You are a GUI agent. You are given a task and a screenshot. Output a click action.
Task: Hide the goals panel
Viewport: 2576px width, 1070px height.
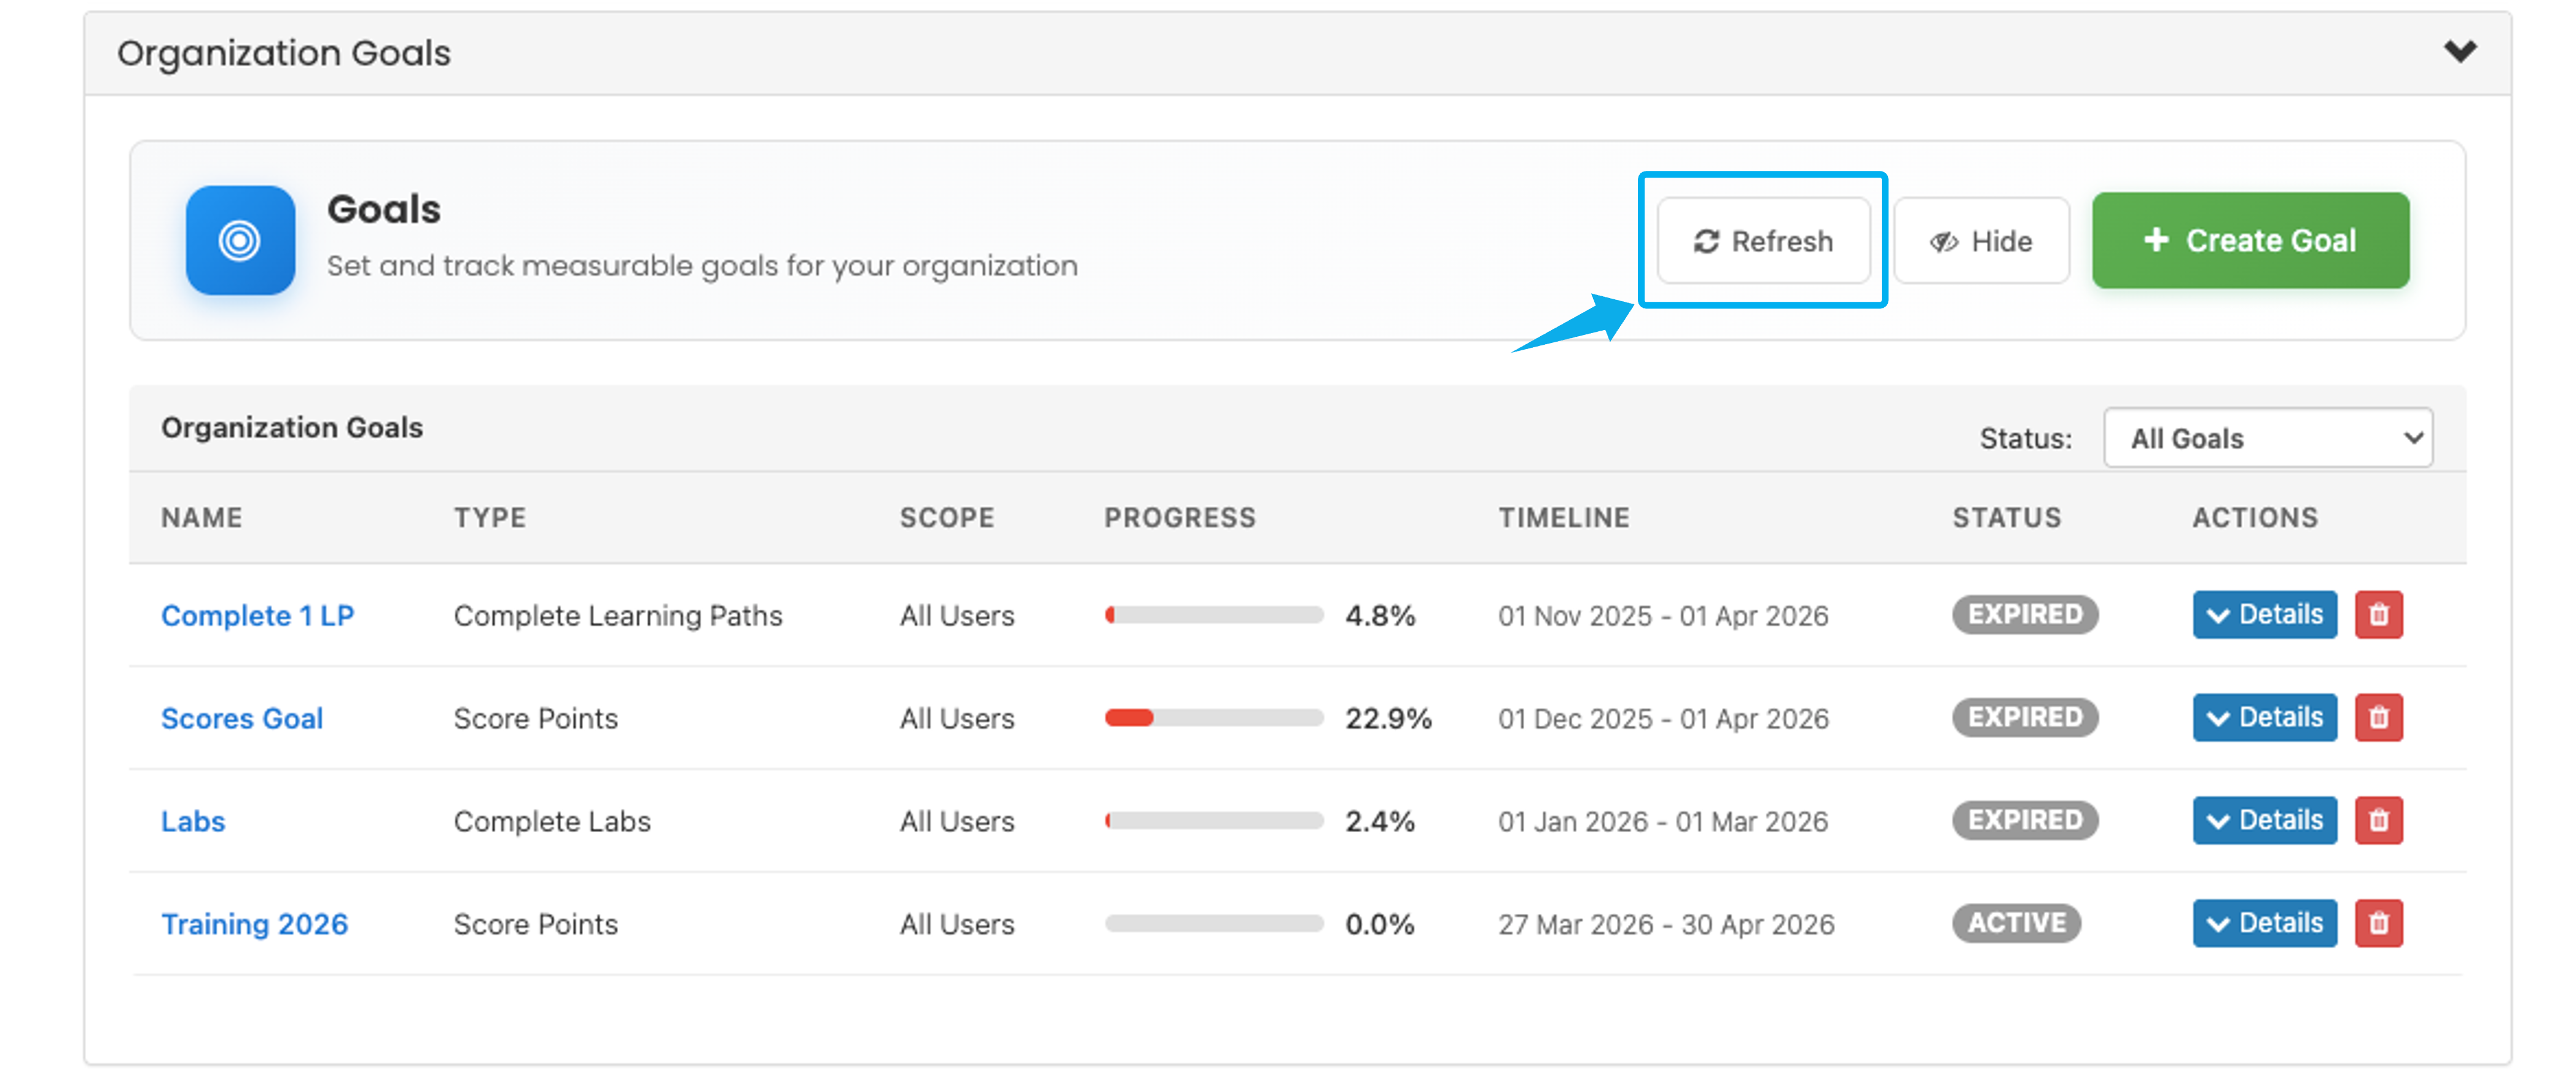pyautogui.click(x=1981, y=241)
